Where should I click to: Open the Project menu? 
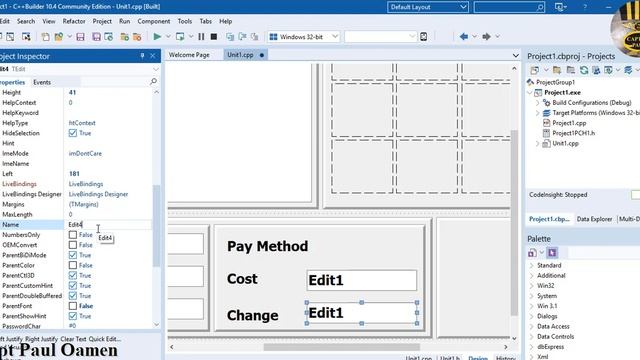point(102,21)
